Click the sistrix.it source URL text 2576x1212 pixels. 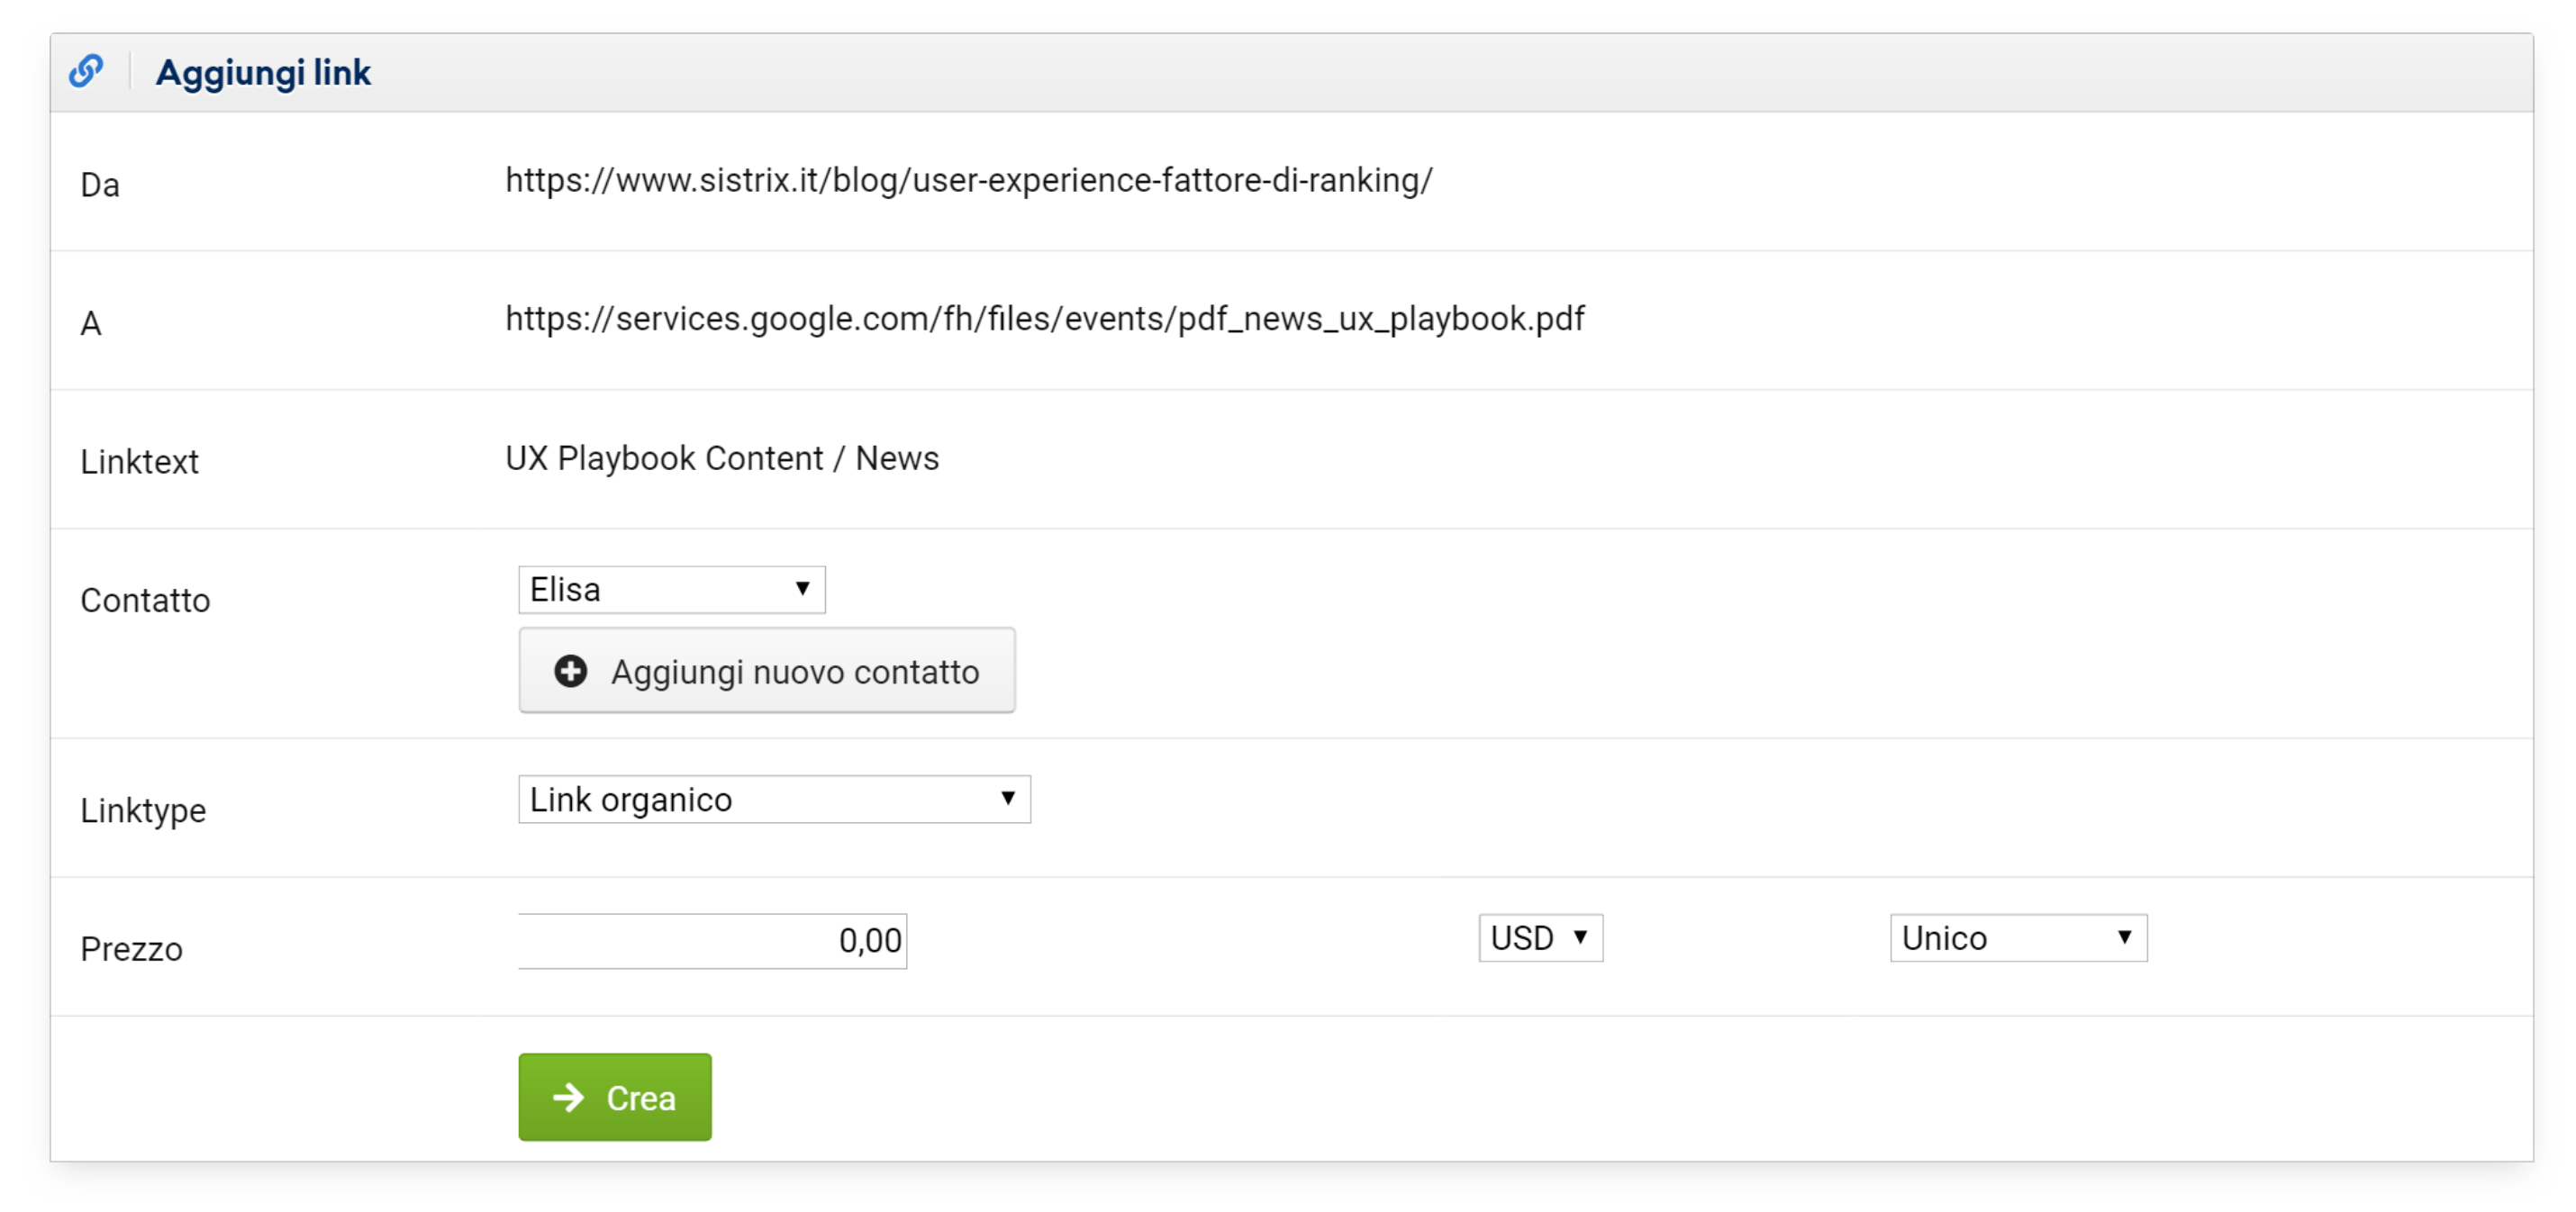pos(968,181)
